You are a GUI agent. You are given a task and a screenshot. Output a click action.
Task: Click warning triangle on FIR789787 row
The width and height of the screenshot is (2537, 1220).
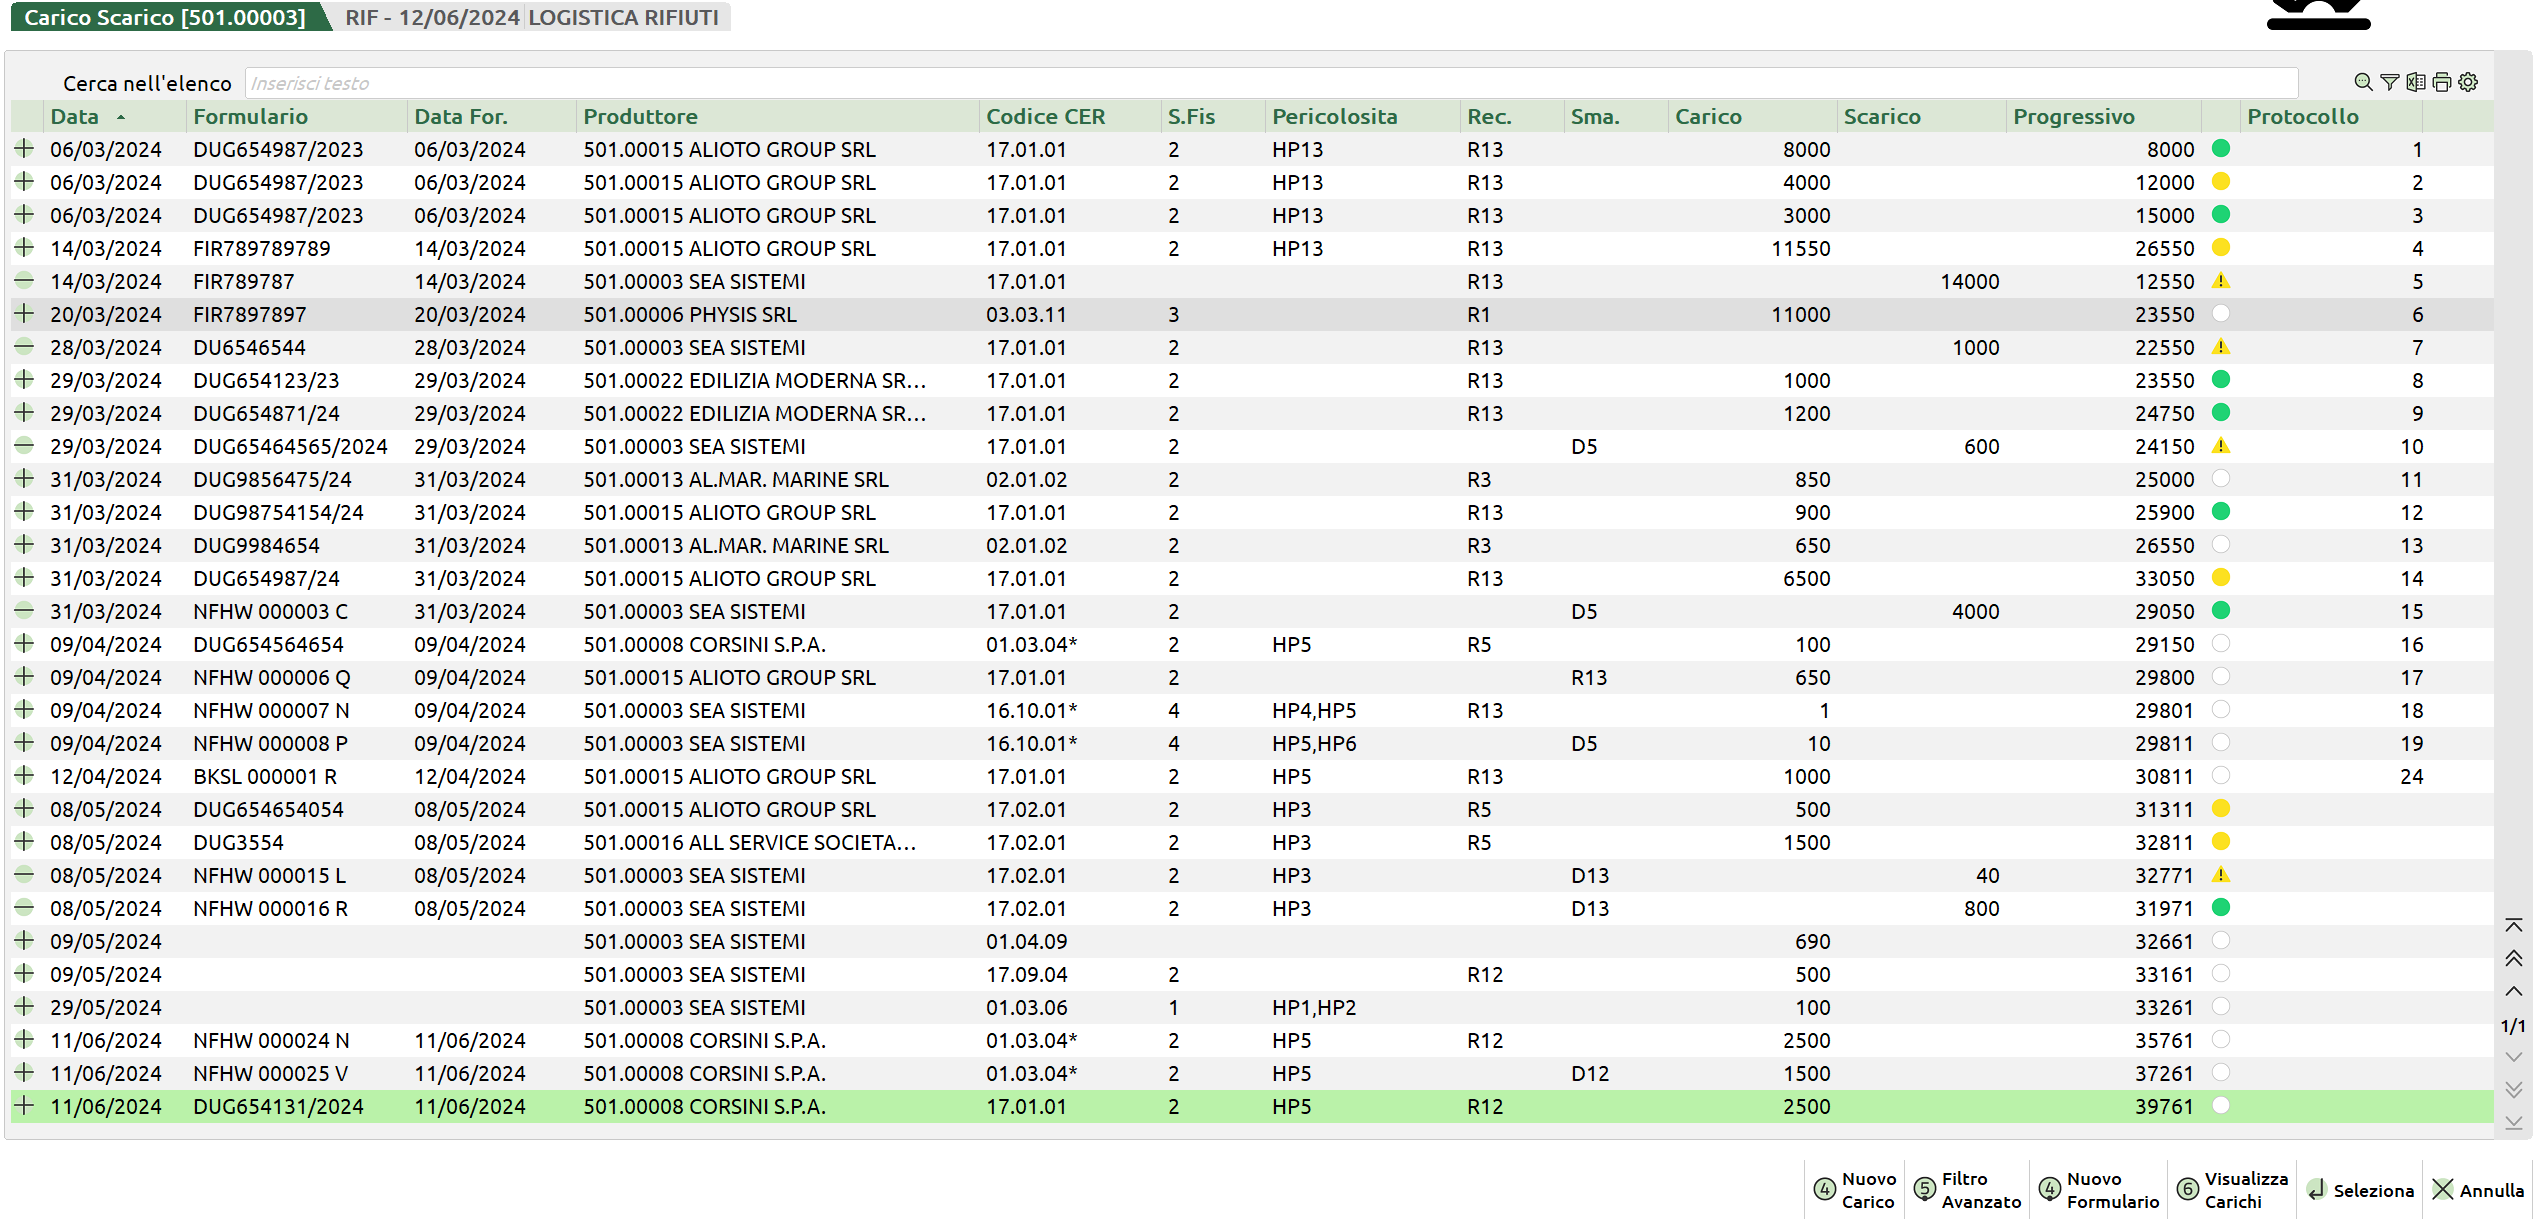[2220, 281]
